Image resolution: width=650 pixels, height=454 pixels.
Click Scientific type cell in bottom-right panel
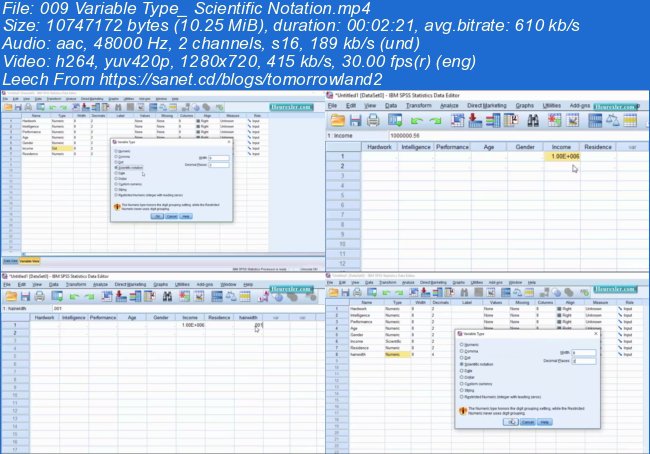397,341
